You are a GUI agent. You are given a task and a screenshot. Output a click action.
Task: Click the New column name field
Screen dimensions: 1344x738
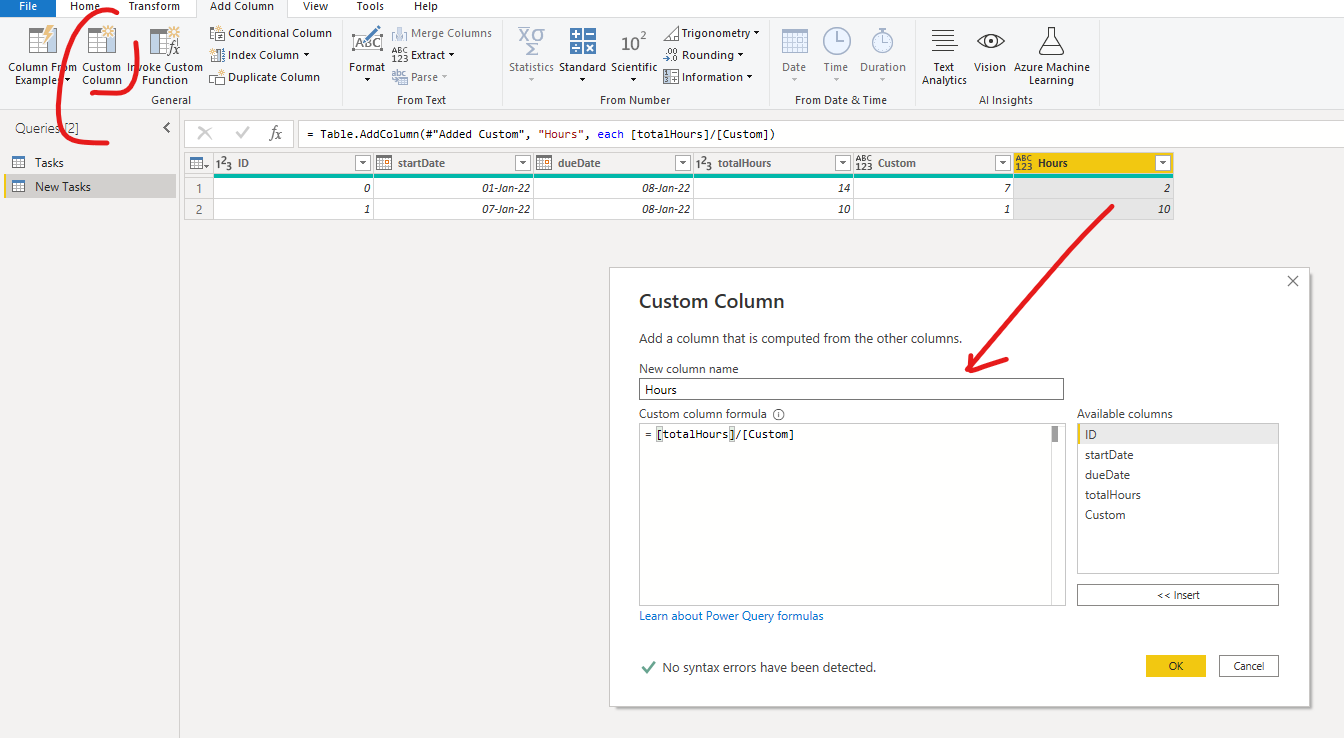click(851, 390)
